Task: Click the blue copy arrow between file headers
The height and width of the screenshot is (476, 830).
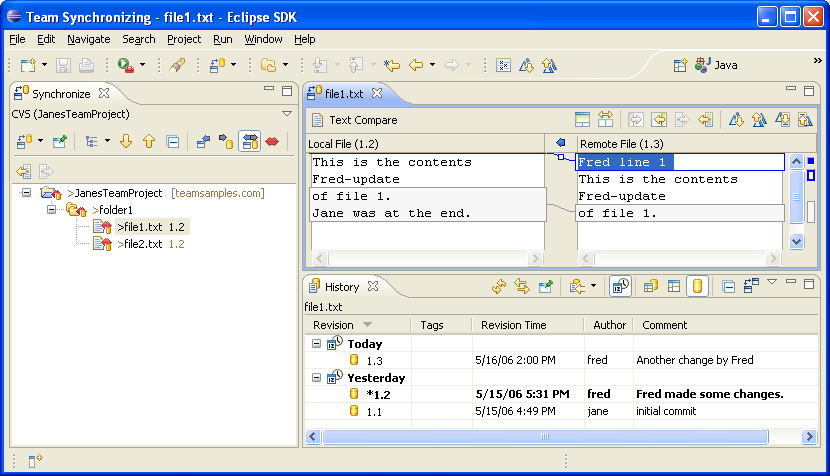Action: click(561, 142)
